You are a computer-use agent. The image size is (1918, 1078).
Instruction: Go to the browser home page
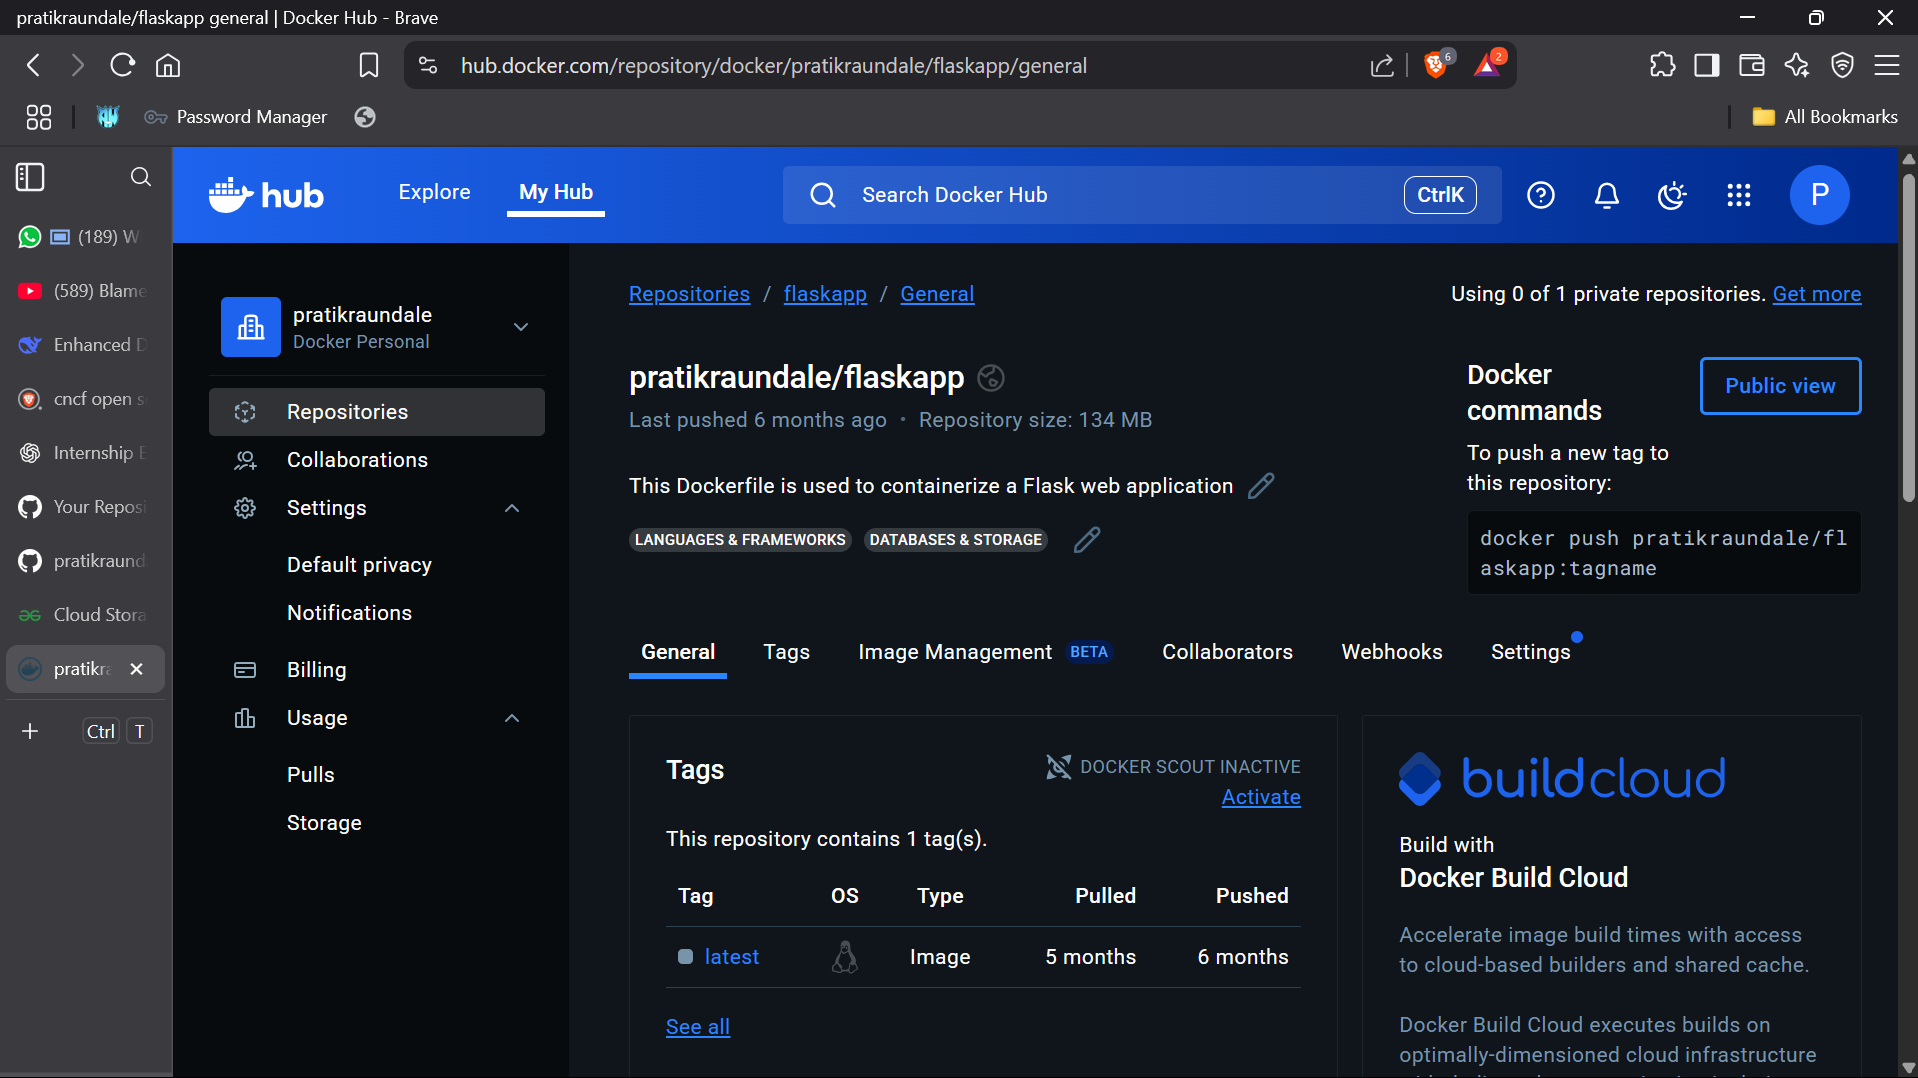(x=168, y=66)
